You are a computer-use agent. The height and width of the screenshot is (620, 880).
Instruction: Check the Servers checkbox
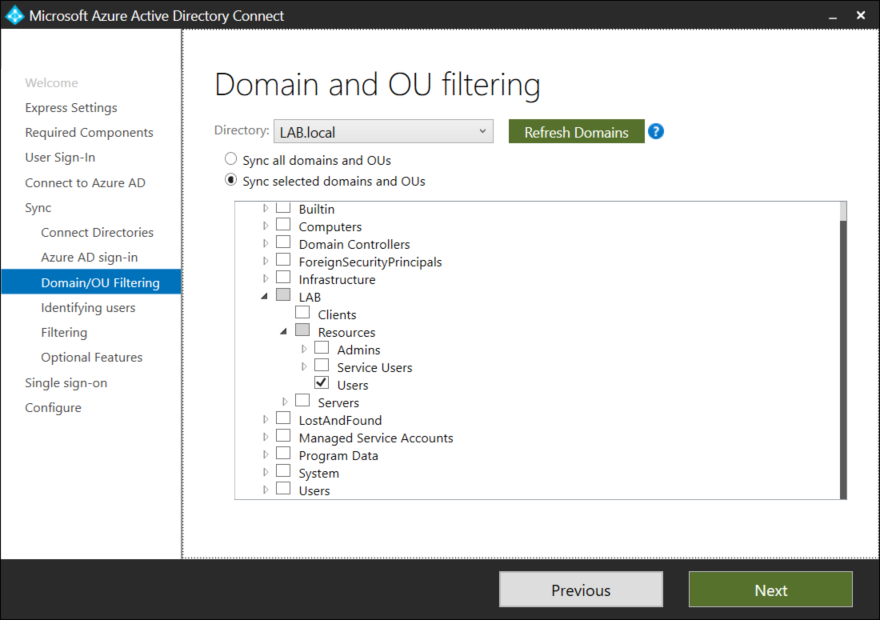[302, 401]
